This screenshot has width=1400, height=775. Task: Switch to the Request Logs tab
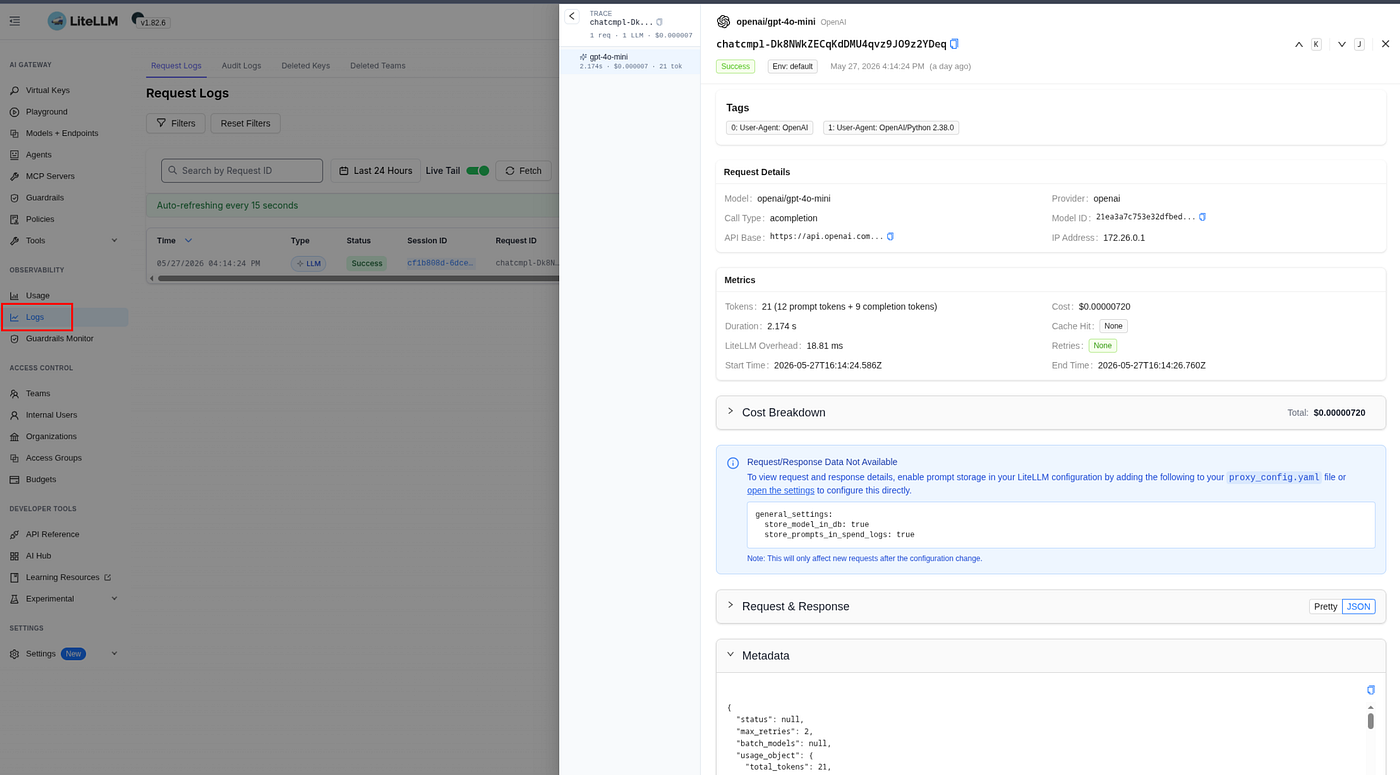click(176, 66)
